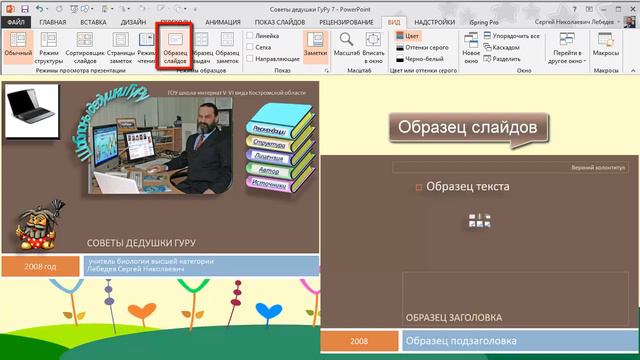Click the PowerPoint application icon
Viewport: 640px width, 360px height.
[x=10, y=9]
